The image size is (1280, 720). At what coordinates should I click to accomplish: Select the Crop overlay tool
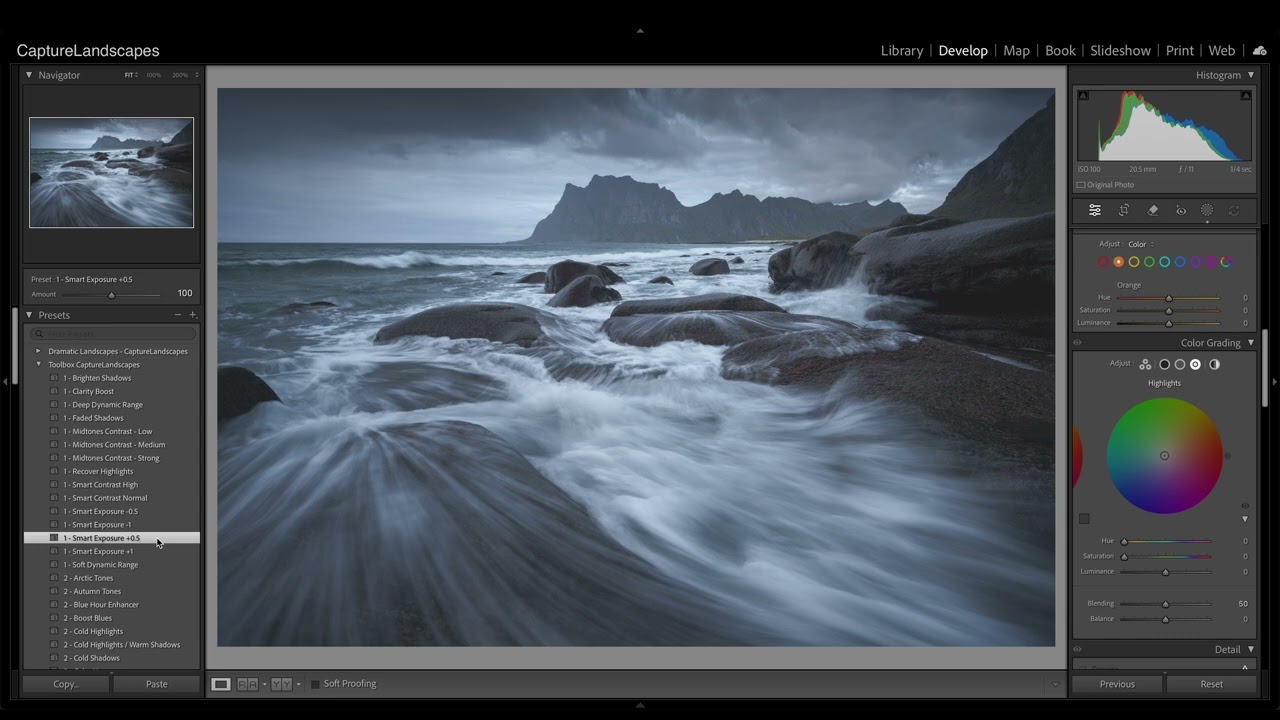click(x=1124, y=210)
